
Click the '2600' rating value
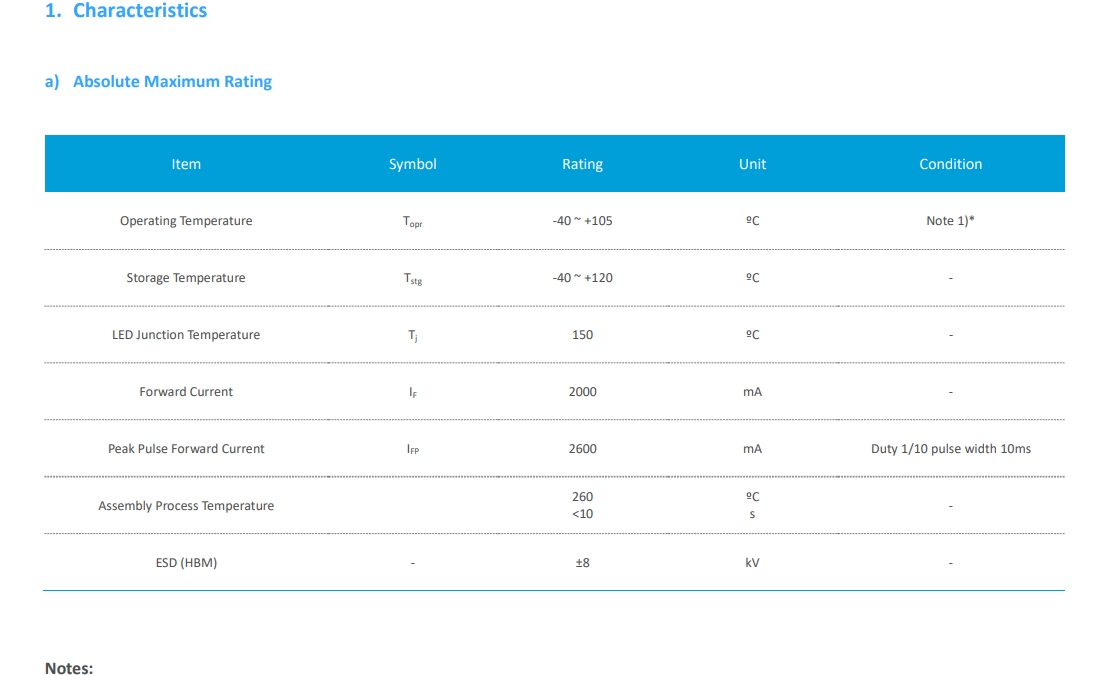tap(582, 449)
